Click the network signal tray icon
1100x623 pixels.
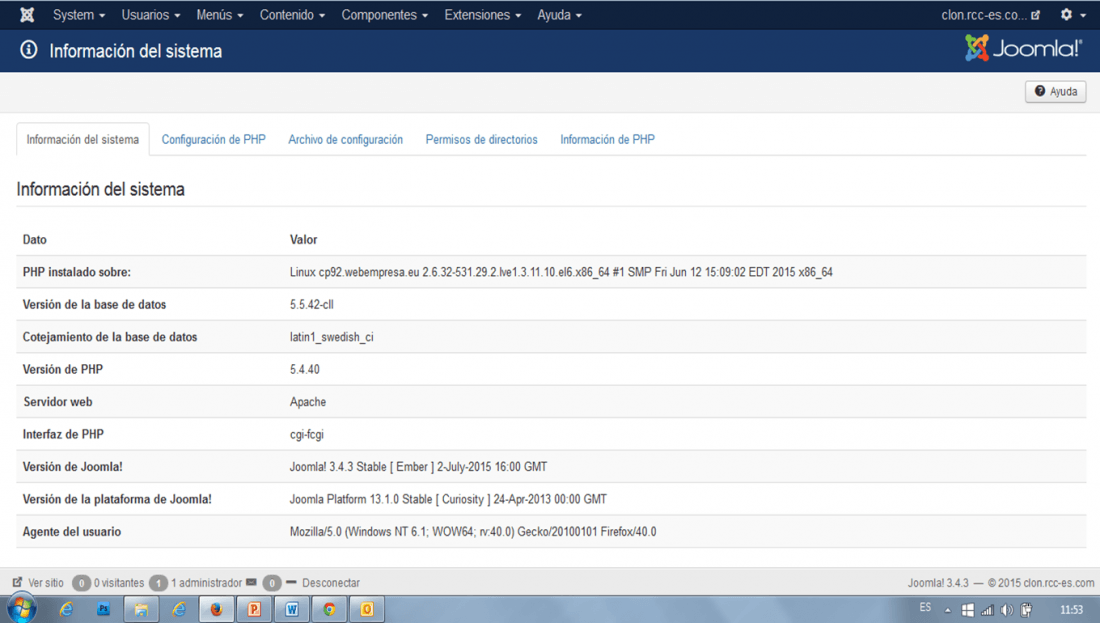[x=987, y=610]
